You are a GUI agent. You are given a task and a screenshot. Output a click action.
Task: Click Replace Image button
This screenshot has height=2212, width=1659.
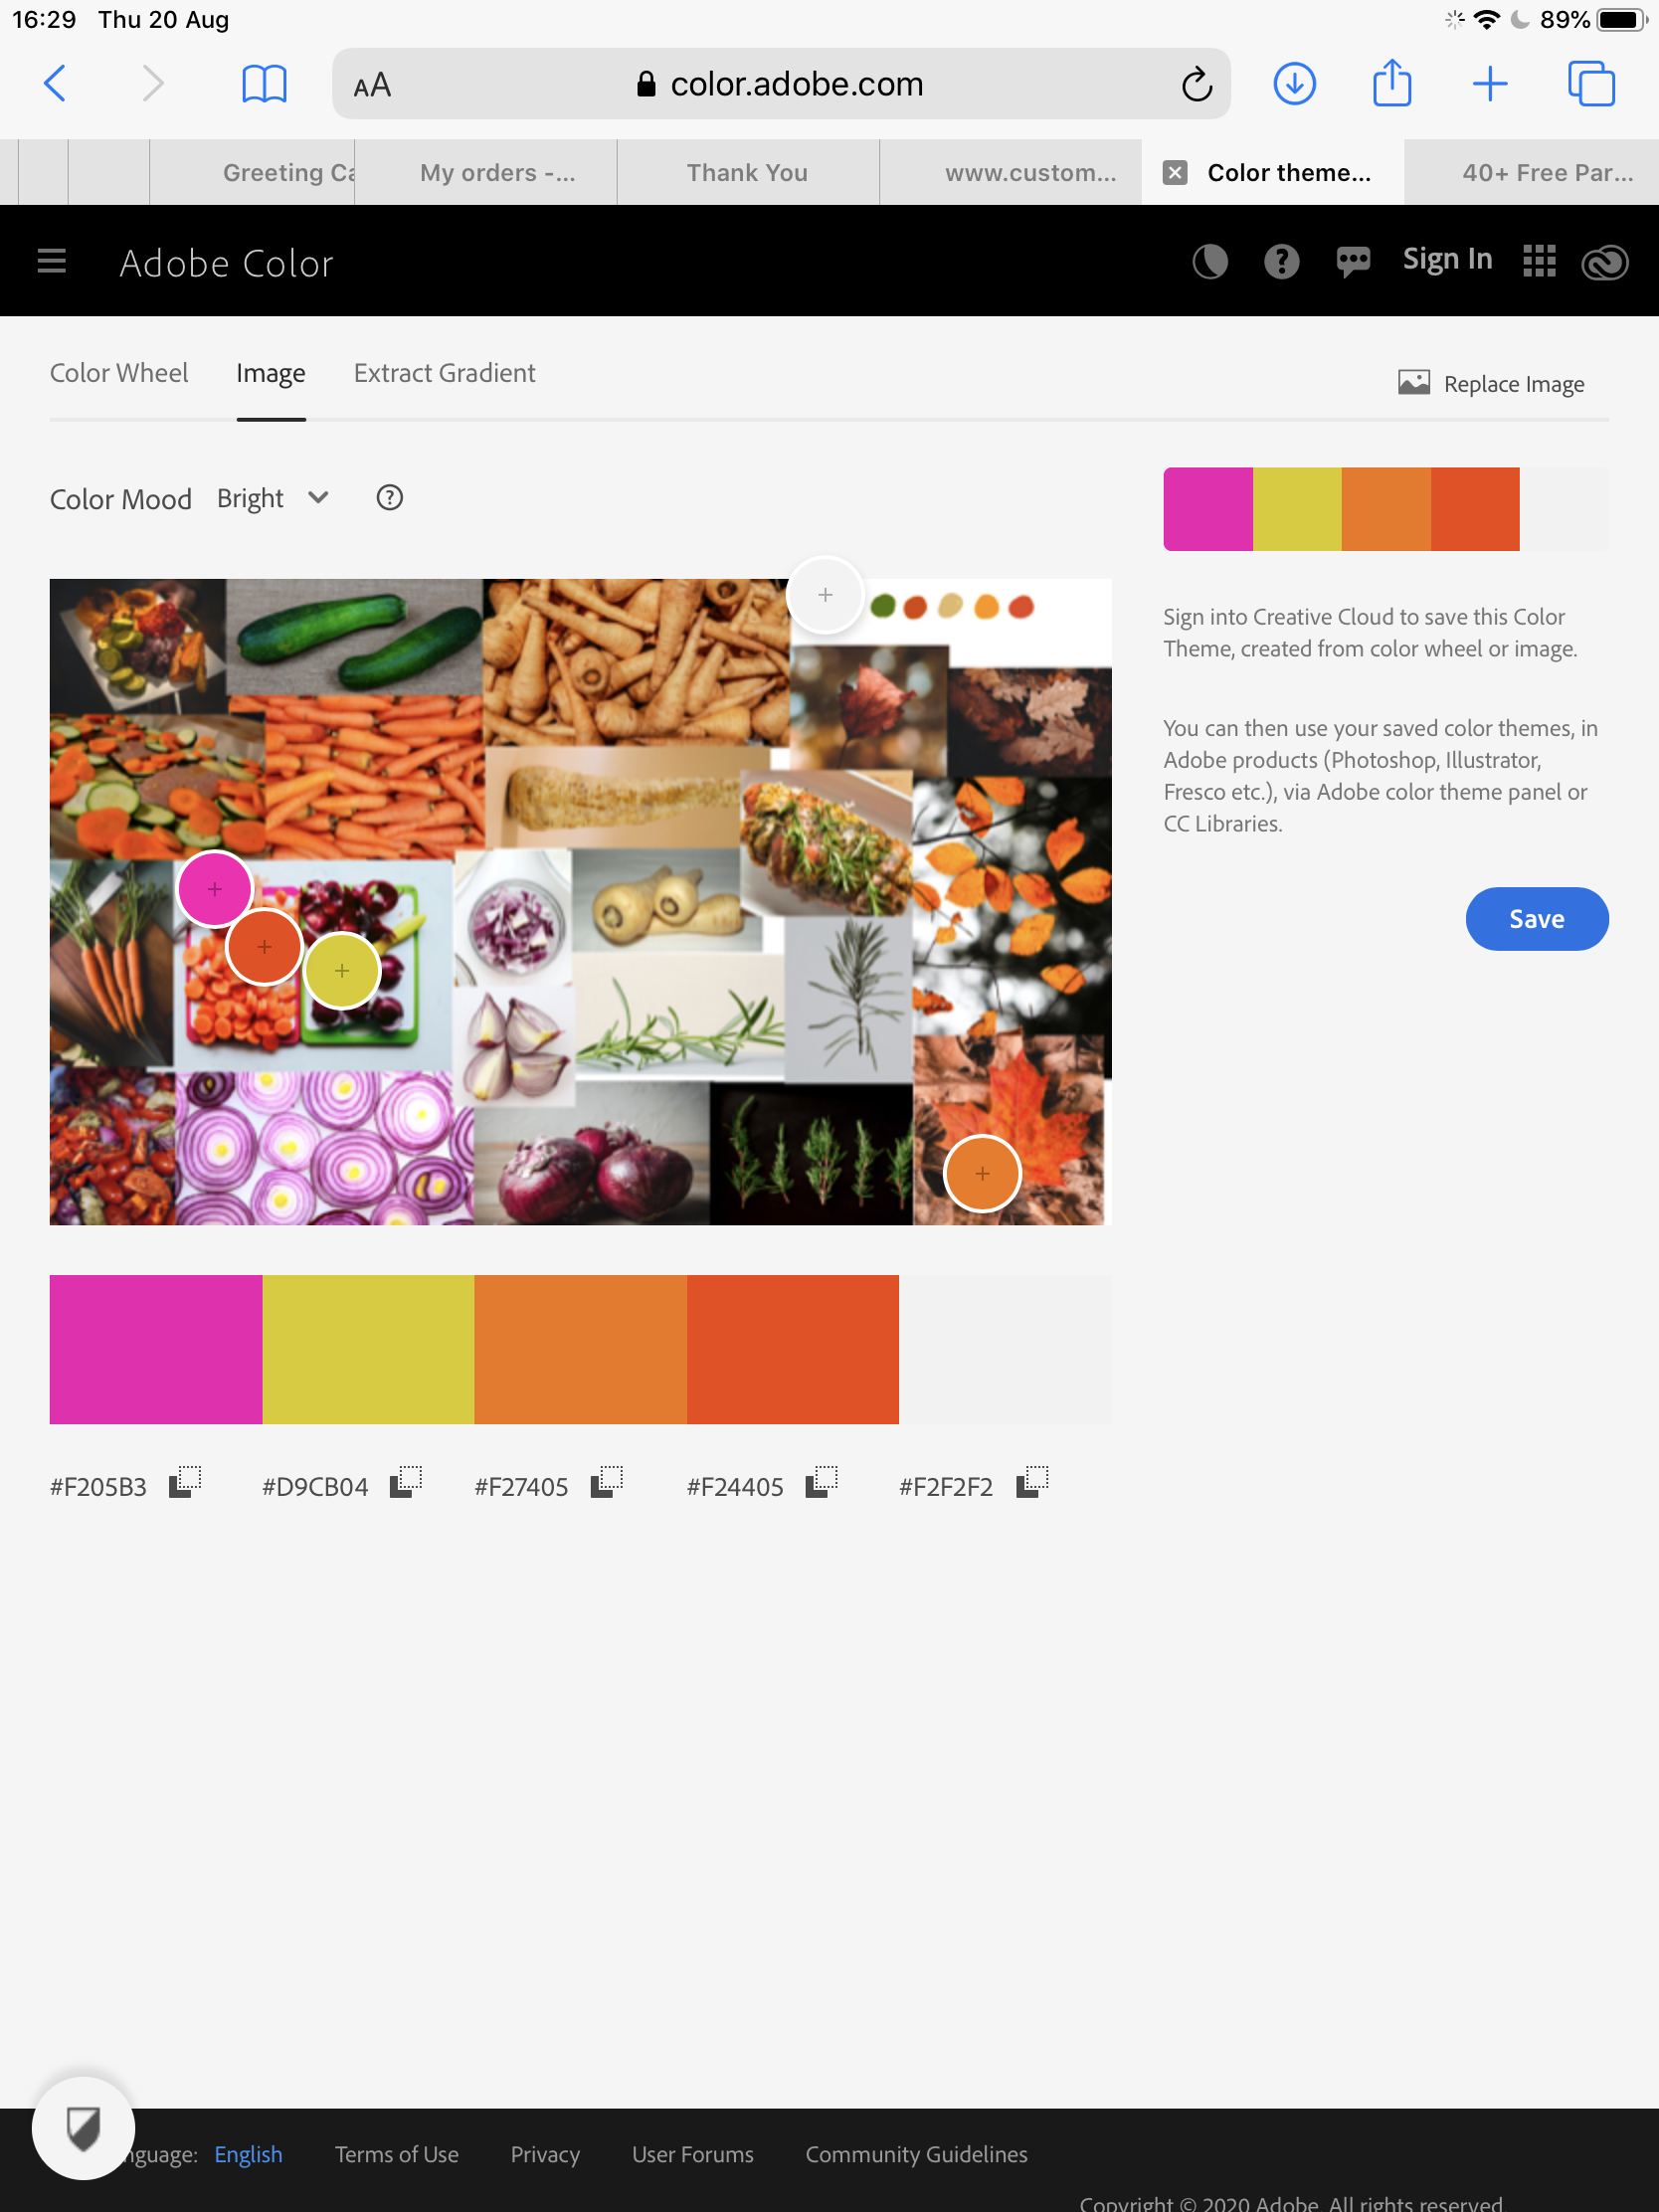tap(1491, 384)
